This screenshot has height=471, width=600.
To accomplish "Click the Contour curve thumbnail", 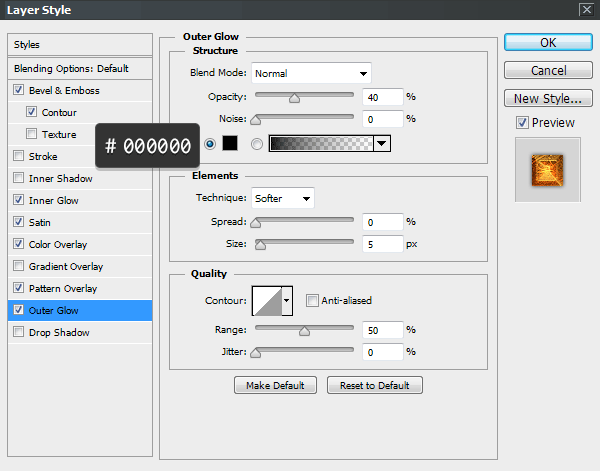I will (x=266, y=300).
